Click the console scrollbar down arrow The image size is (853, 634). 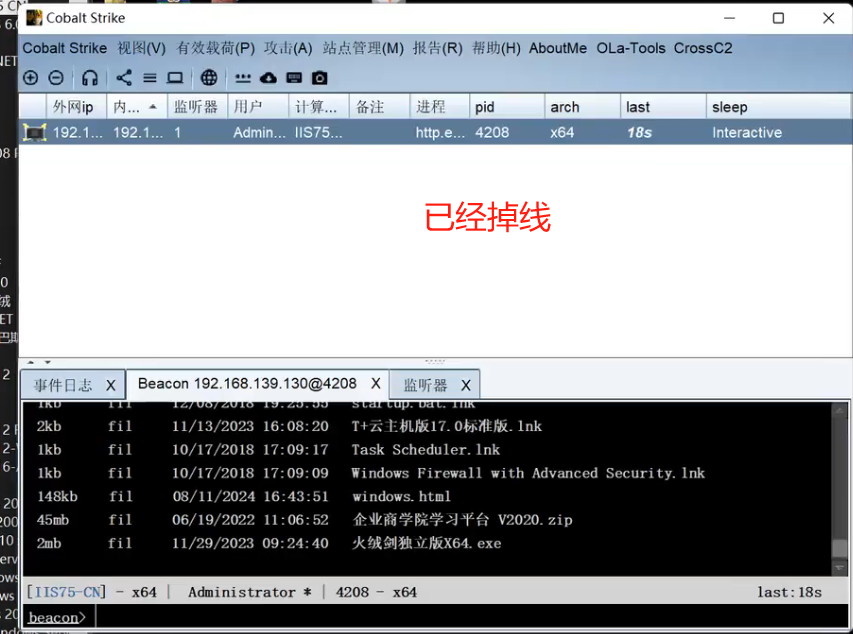pos(839,568)
